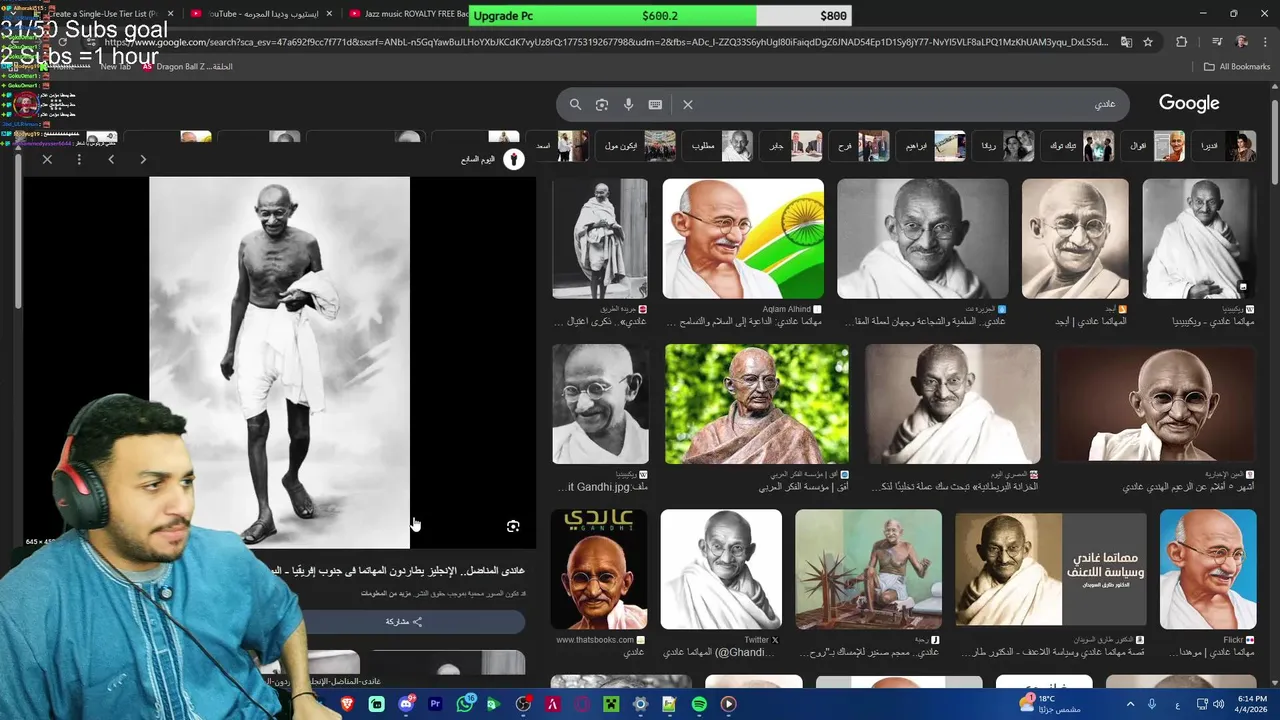Select the انديرا suggestion chip

click(x=1225, y=146)
